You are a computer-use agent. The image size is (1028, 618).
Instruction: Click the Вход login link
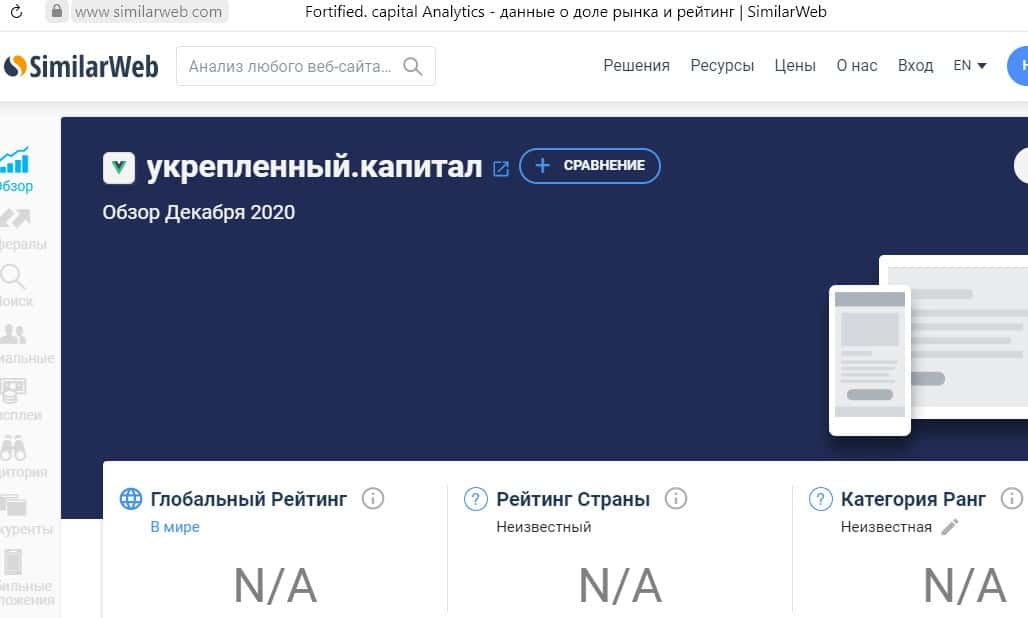click(915, 66)
